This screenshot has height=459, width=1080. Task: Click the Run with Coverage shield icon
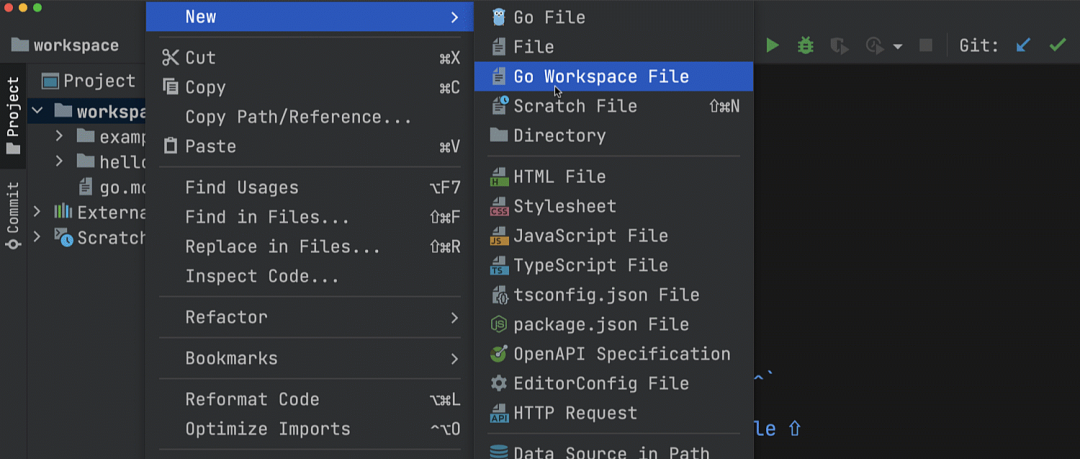pos(839,45)
